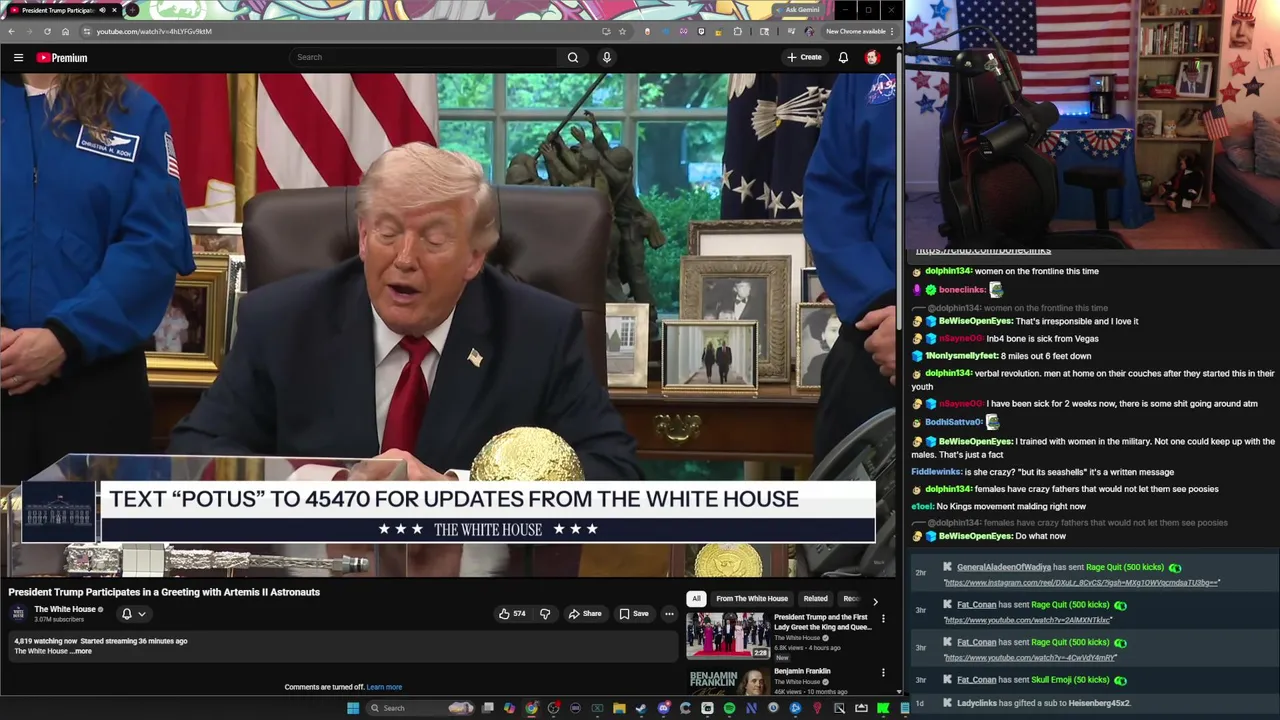Viewport: 1280px width, 720px height.
Task: Open more actions ellipsis under video
Action: click(669, 614)
